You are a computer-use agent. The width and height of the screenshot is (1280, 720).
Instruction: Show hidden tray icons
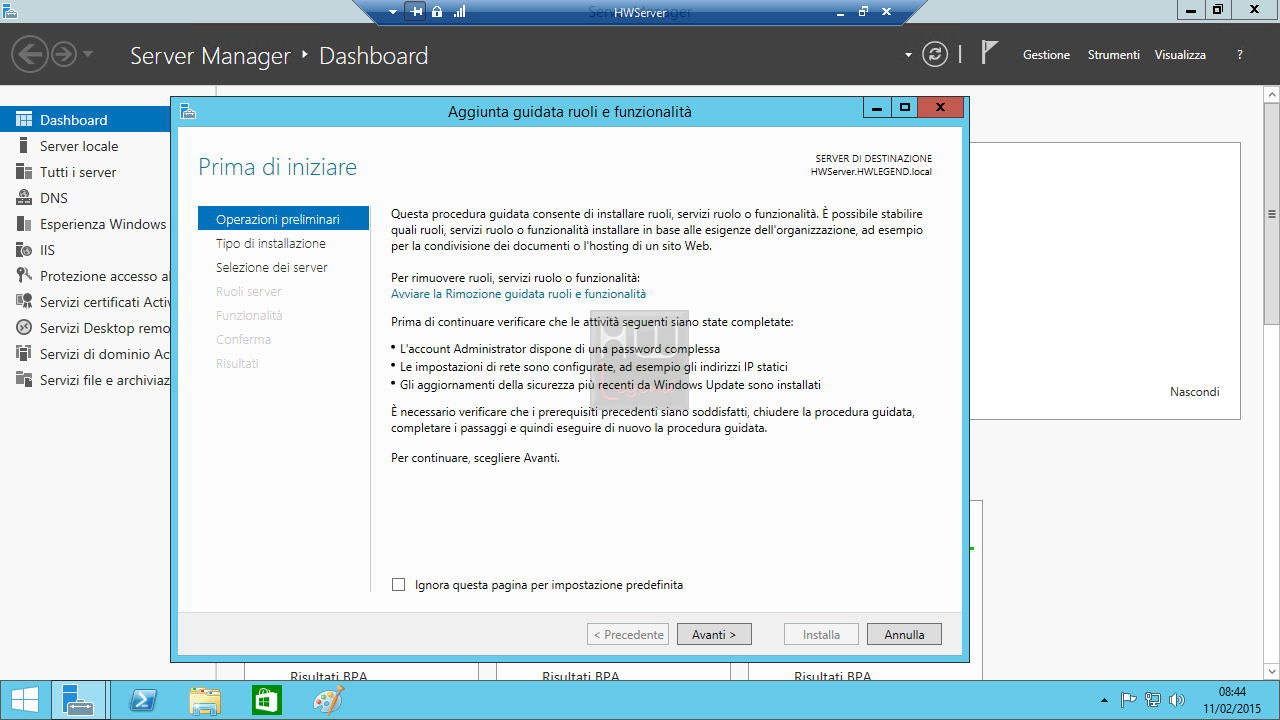click(x=1104, y=701)
